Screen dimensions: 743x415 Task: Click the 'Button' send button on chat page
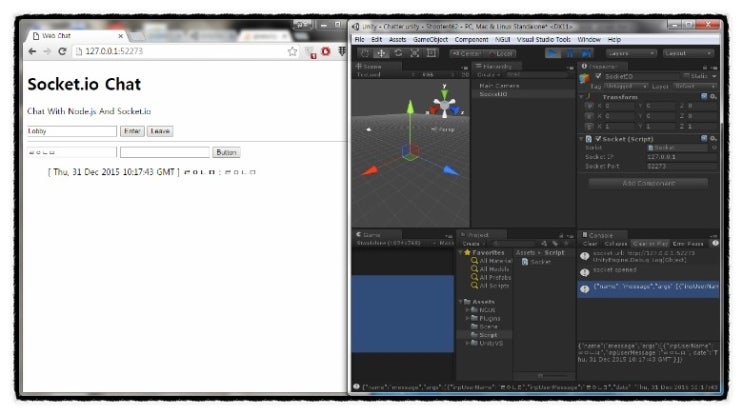pyautogui.click(x=226, y=152)
